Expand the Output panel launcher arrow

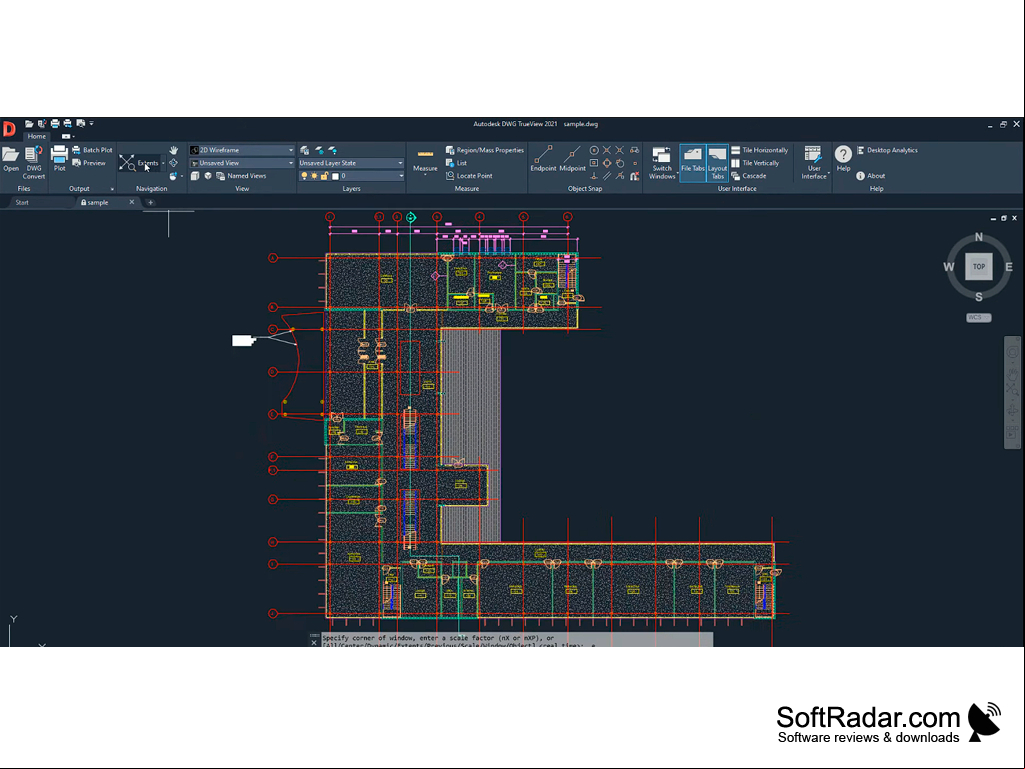point(112,189)
